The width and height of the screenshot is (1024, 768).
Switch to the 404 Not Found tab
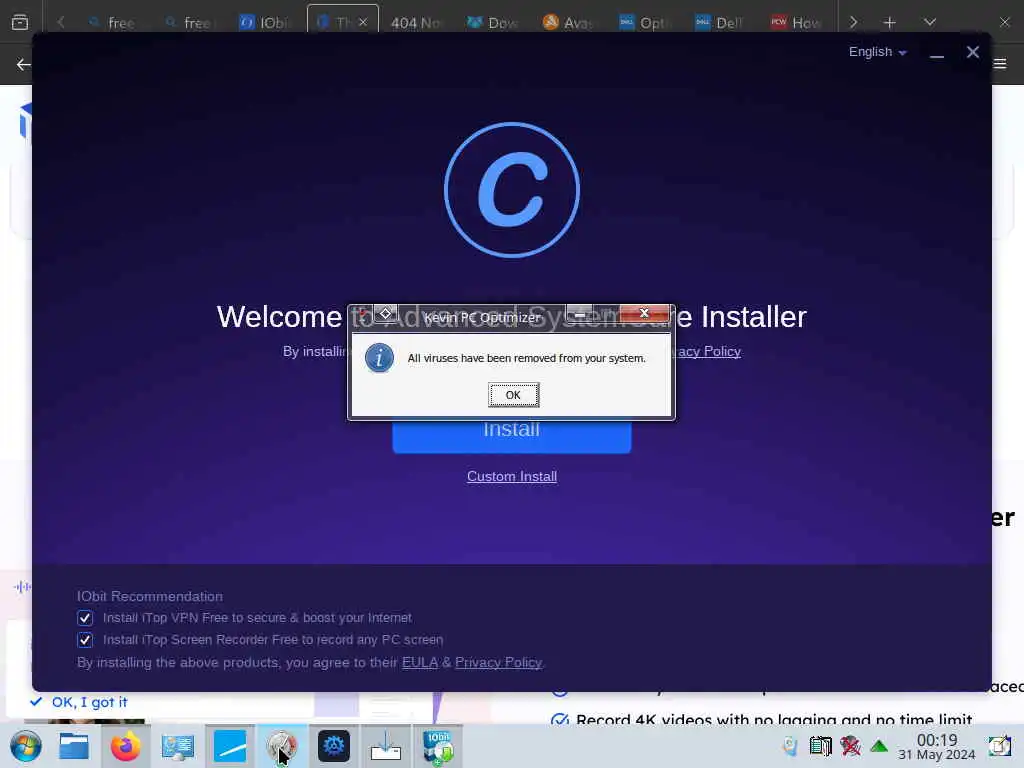coord(417,23)
